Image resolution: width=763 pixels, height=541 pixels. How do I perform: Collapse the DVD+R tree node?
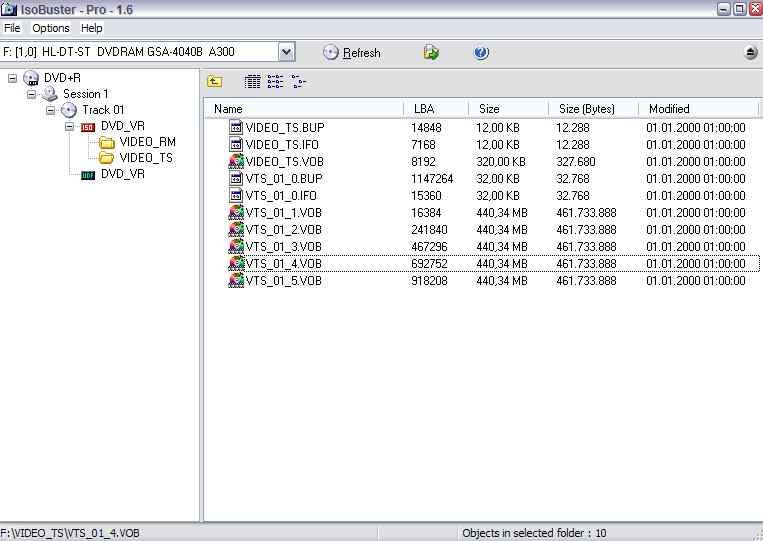[x=13, y=78]
